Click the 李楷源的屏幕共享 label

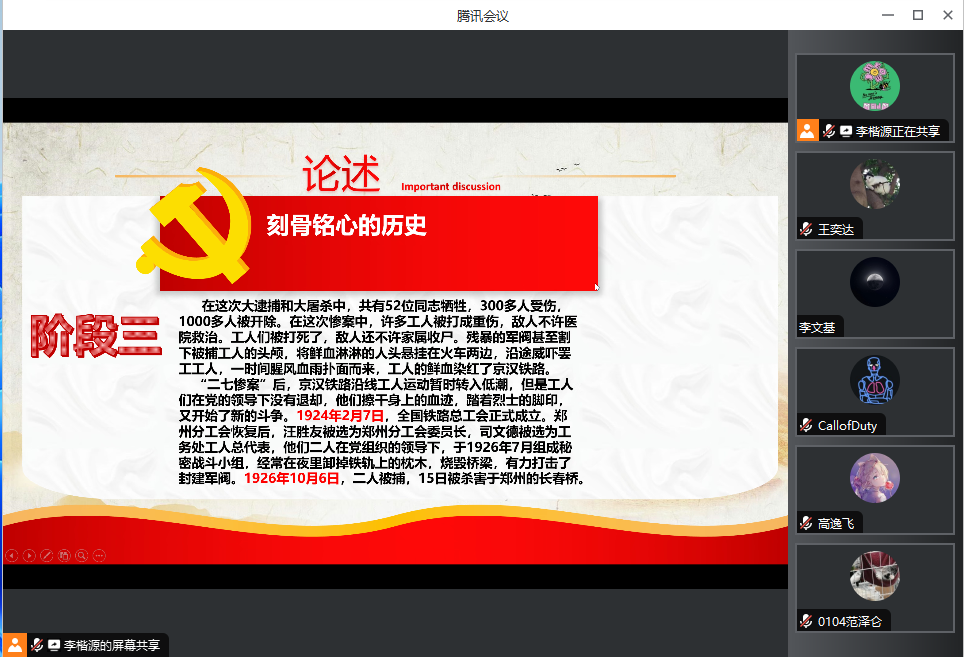point(111,646)
